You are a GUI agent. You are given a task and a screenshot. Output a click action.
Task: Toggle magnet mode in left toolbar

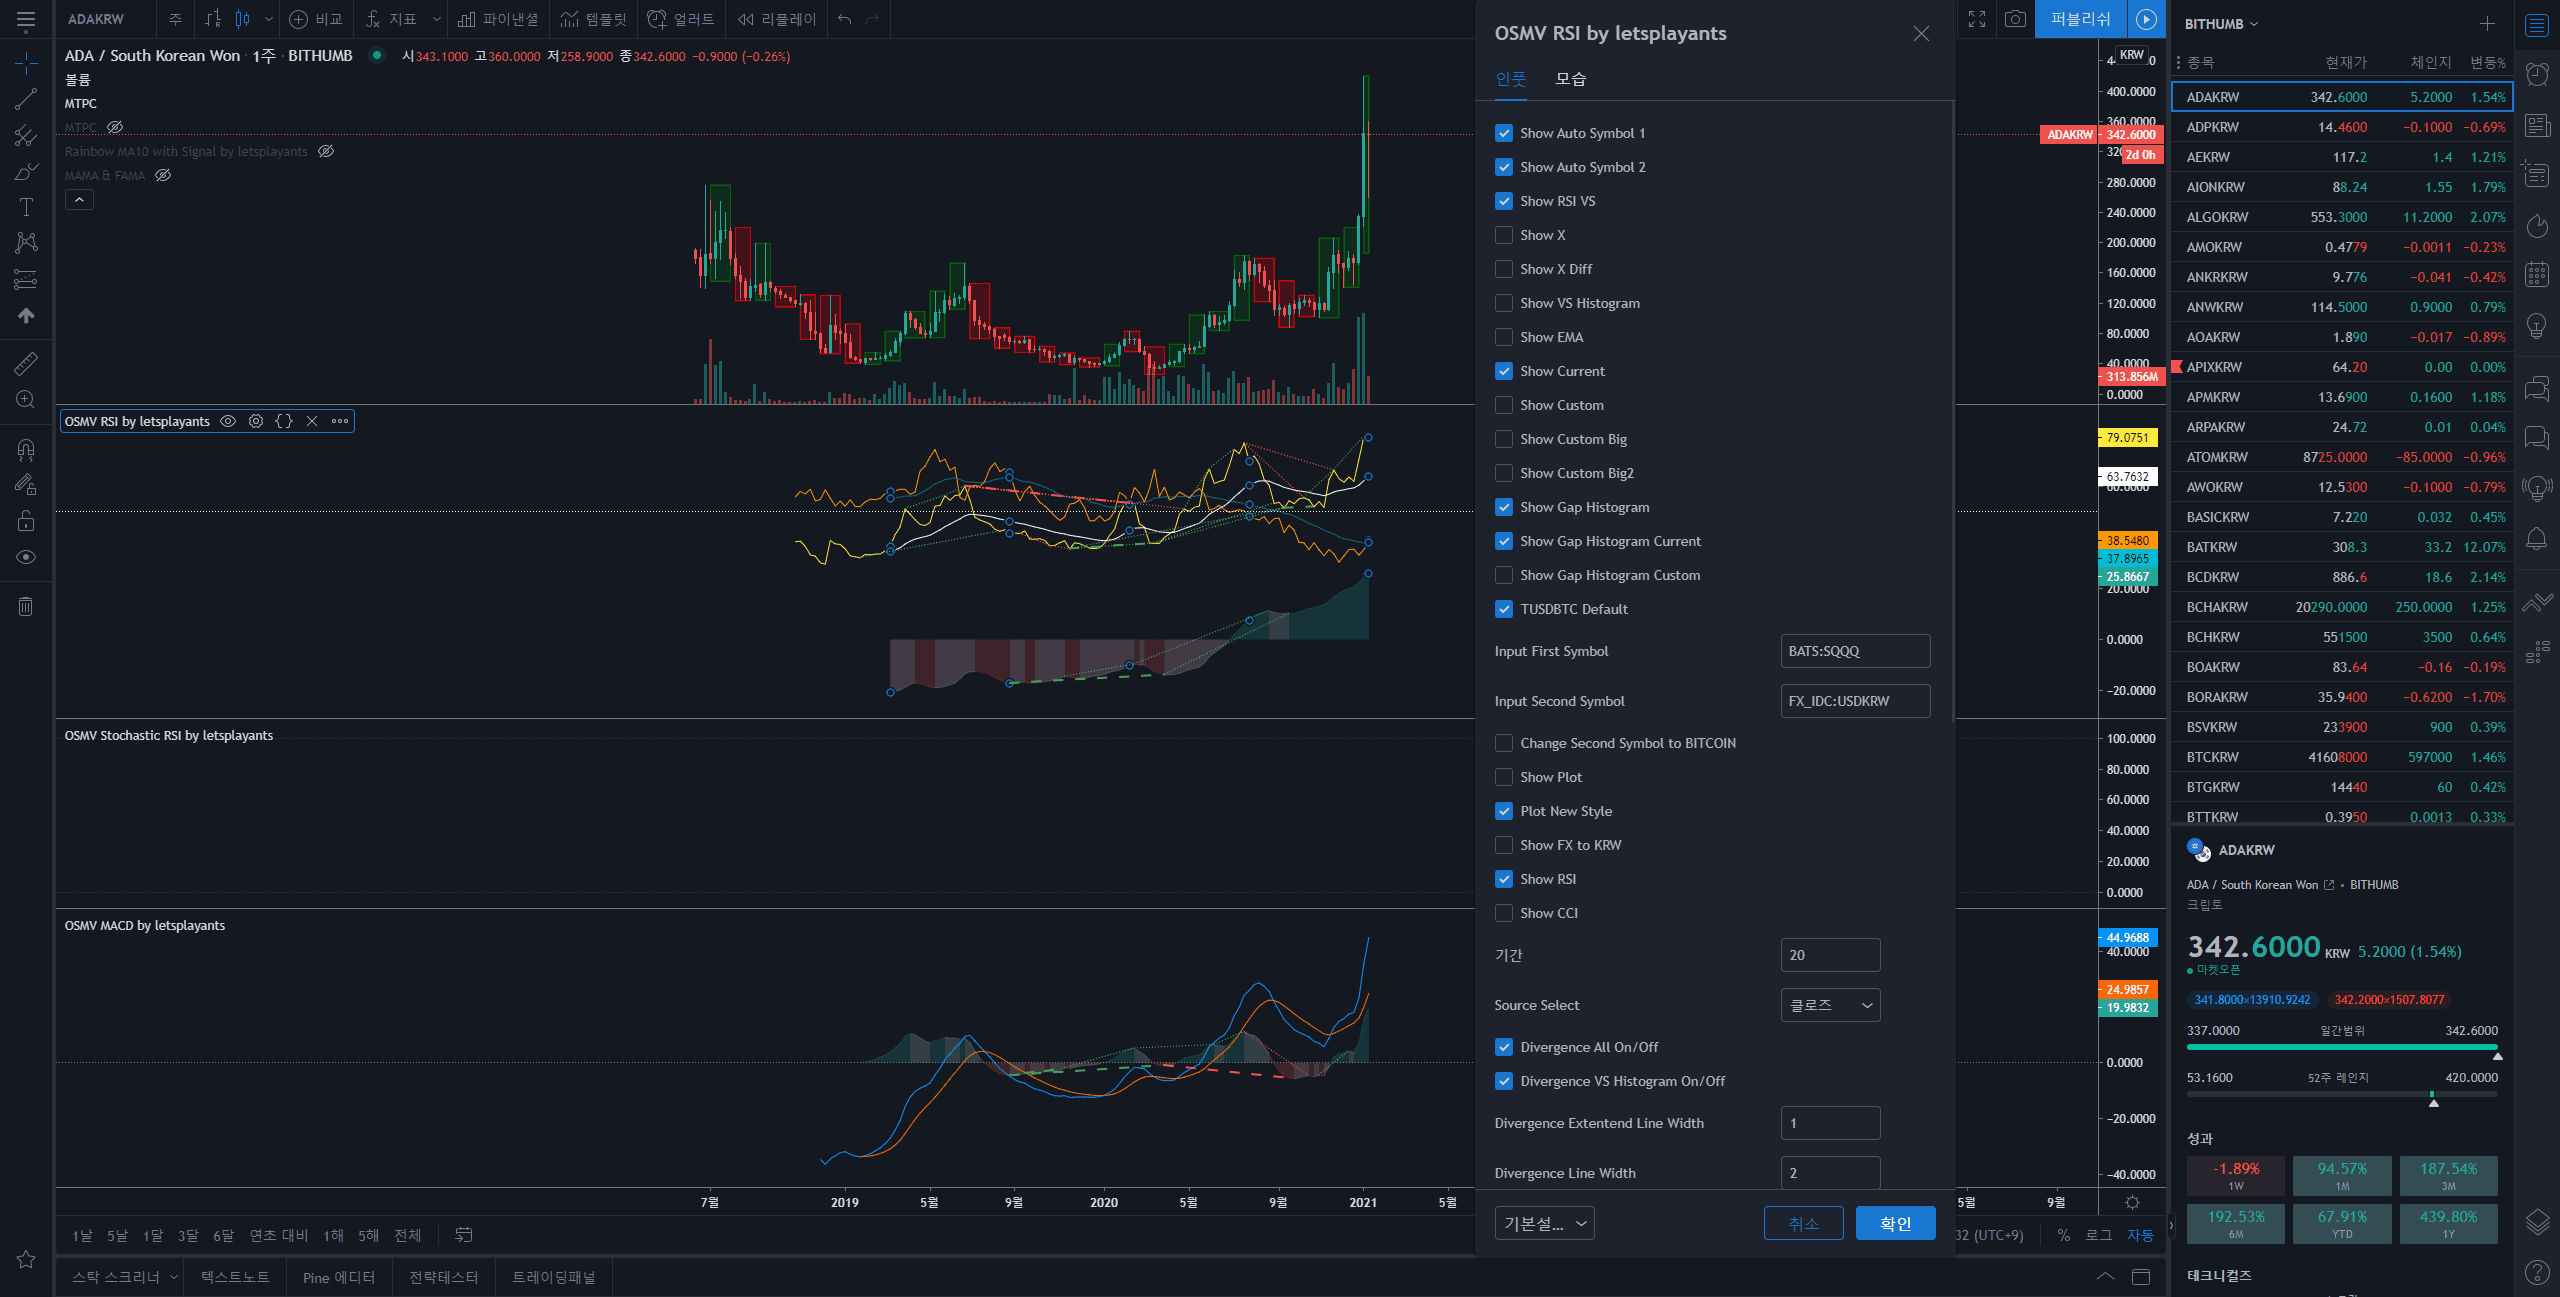point(26,450)
